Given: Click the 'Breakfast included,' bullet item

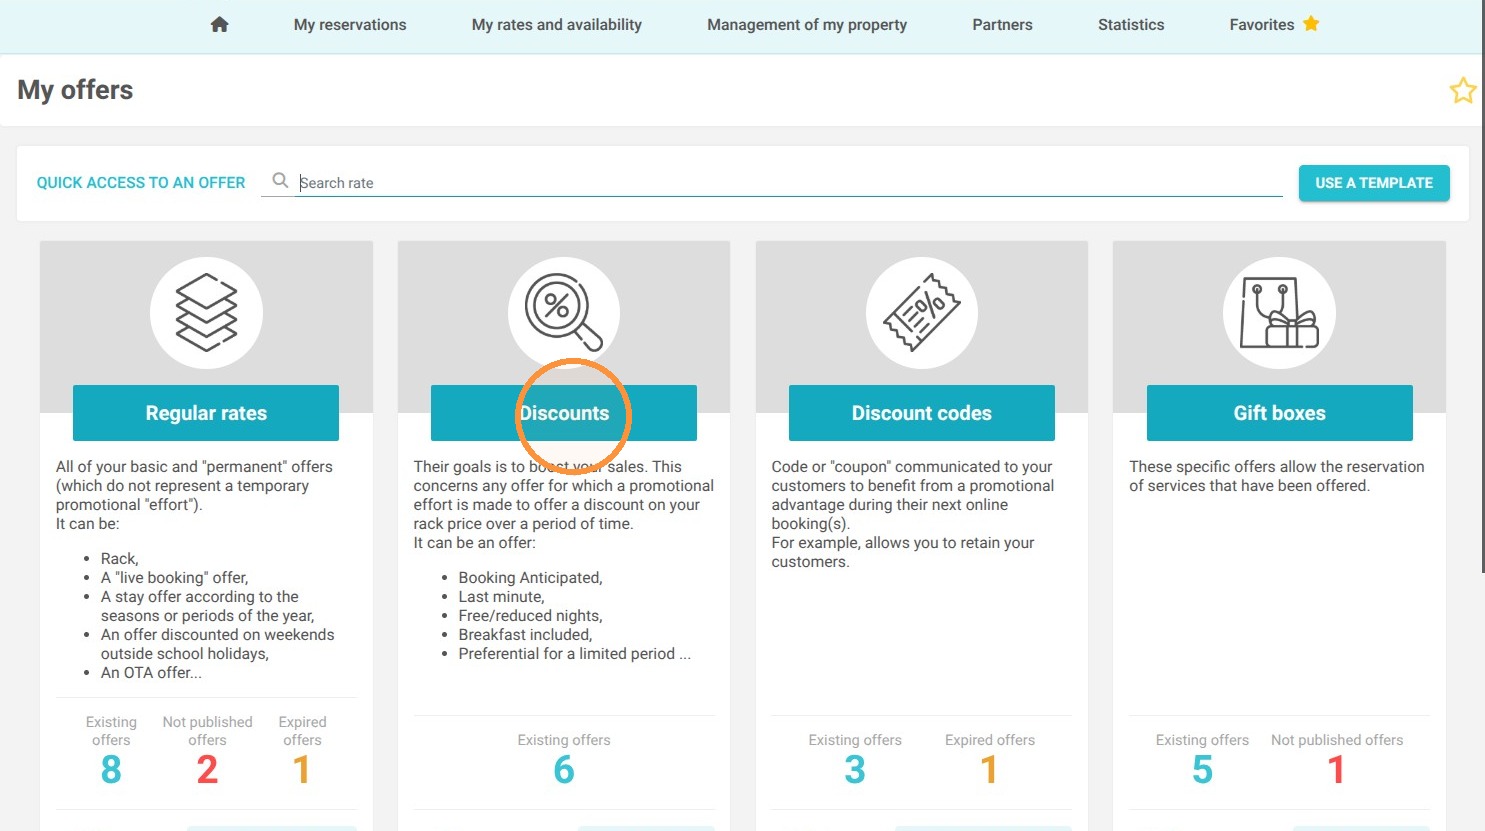Looking at the screenshot, I should 525,635.
